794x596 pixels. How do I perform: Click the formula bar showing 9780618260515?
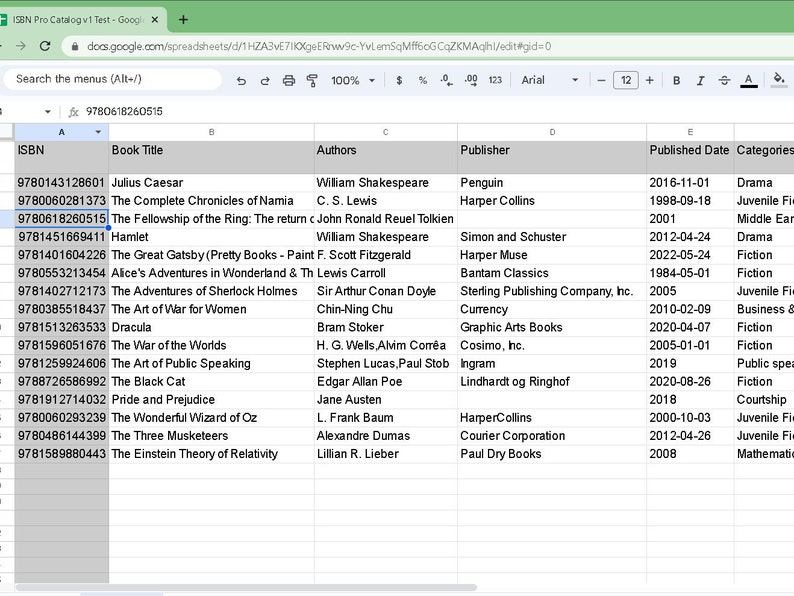[435, 111]
